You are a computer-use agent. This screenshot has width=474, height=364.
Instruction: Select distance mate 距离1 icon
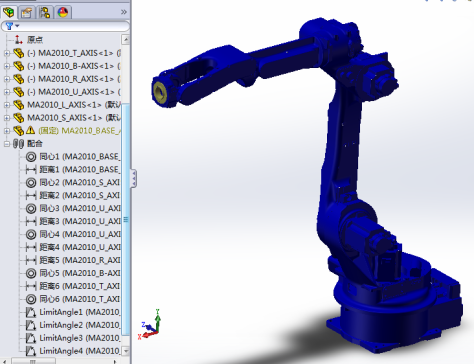(31, 170)
